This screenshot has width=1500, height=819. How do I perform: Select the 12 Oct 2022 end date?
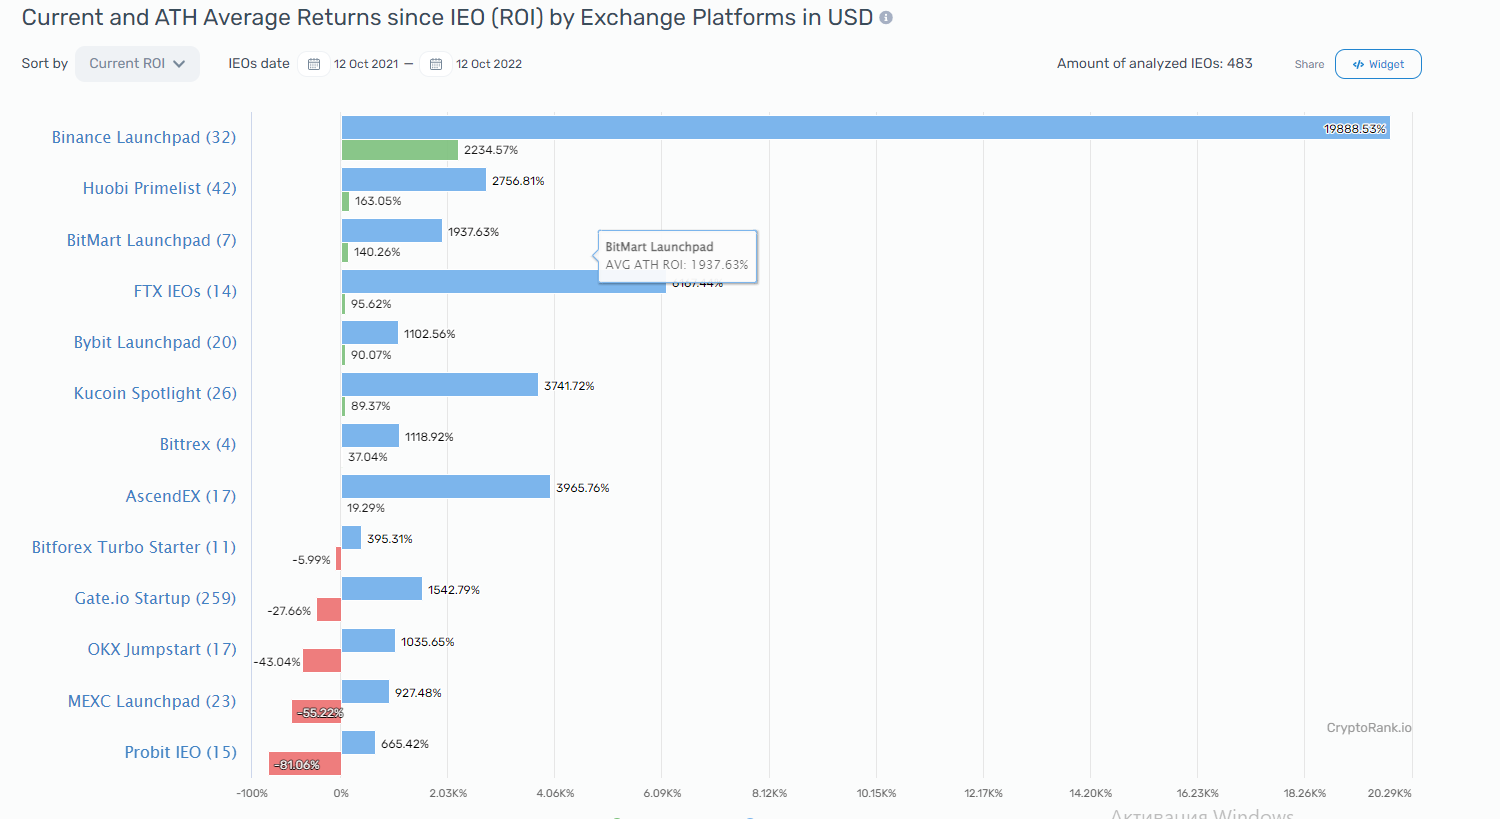(489, 64)
